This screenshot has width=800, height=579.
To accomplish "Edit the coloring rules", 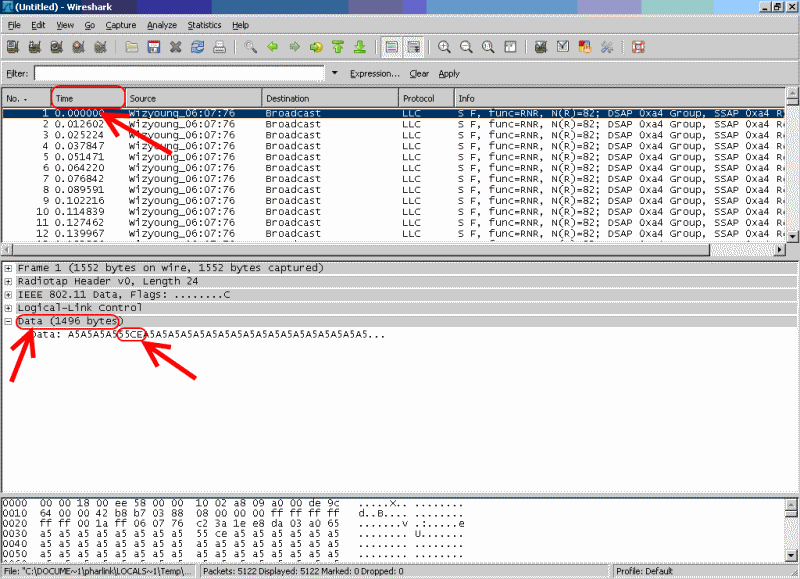I will (585, 47).
